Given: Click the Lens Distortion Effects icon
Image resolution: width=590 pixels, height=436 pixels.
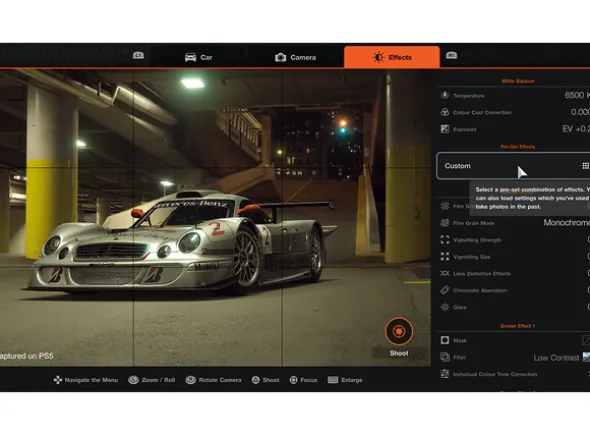Looking at the screenshot, I should click(445, 273).
